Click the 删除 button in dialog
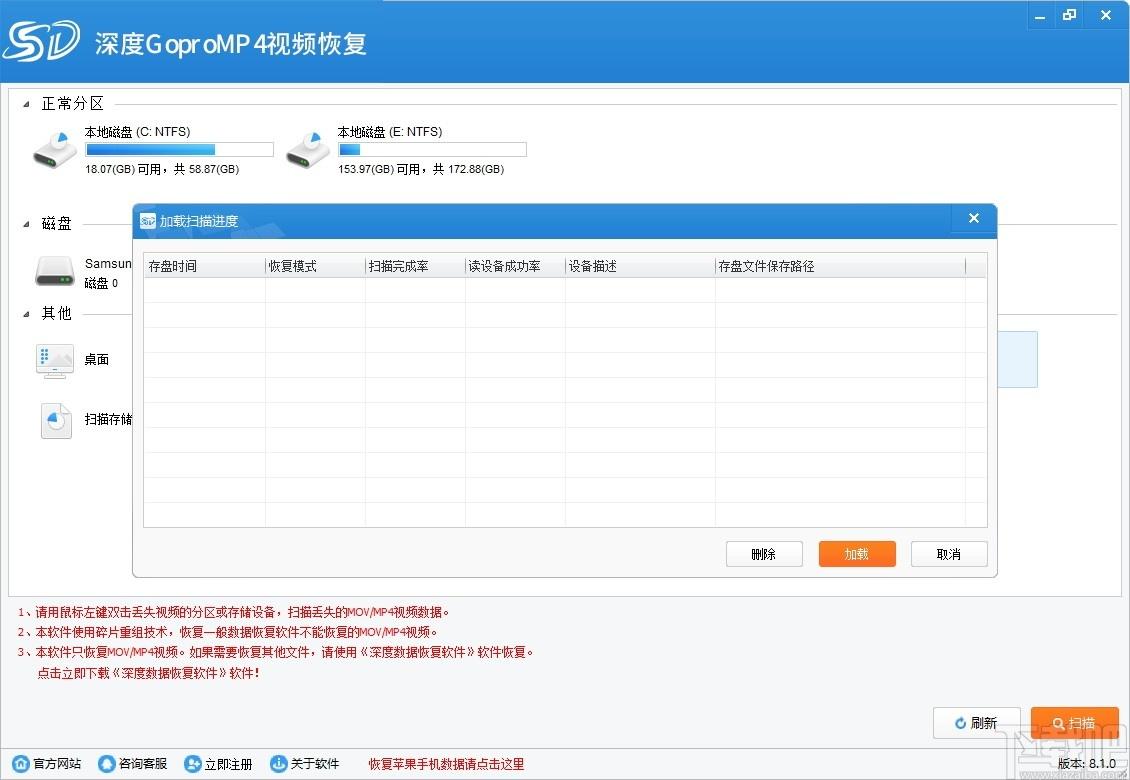The height and width of the screenshot is (780, 1130). click(x=764, y=554)
